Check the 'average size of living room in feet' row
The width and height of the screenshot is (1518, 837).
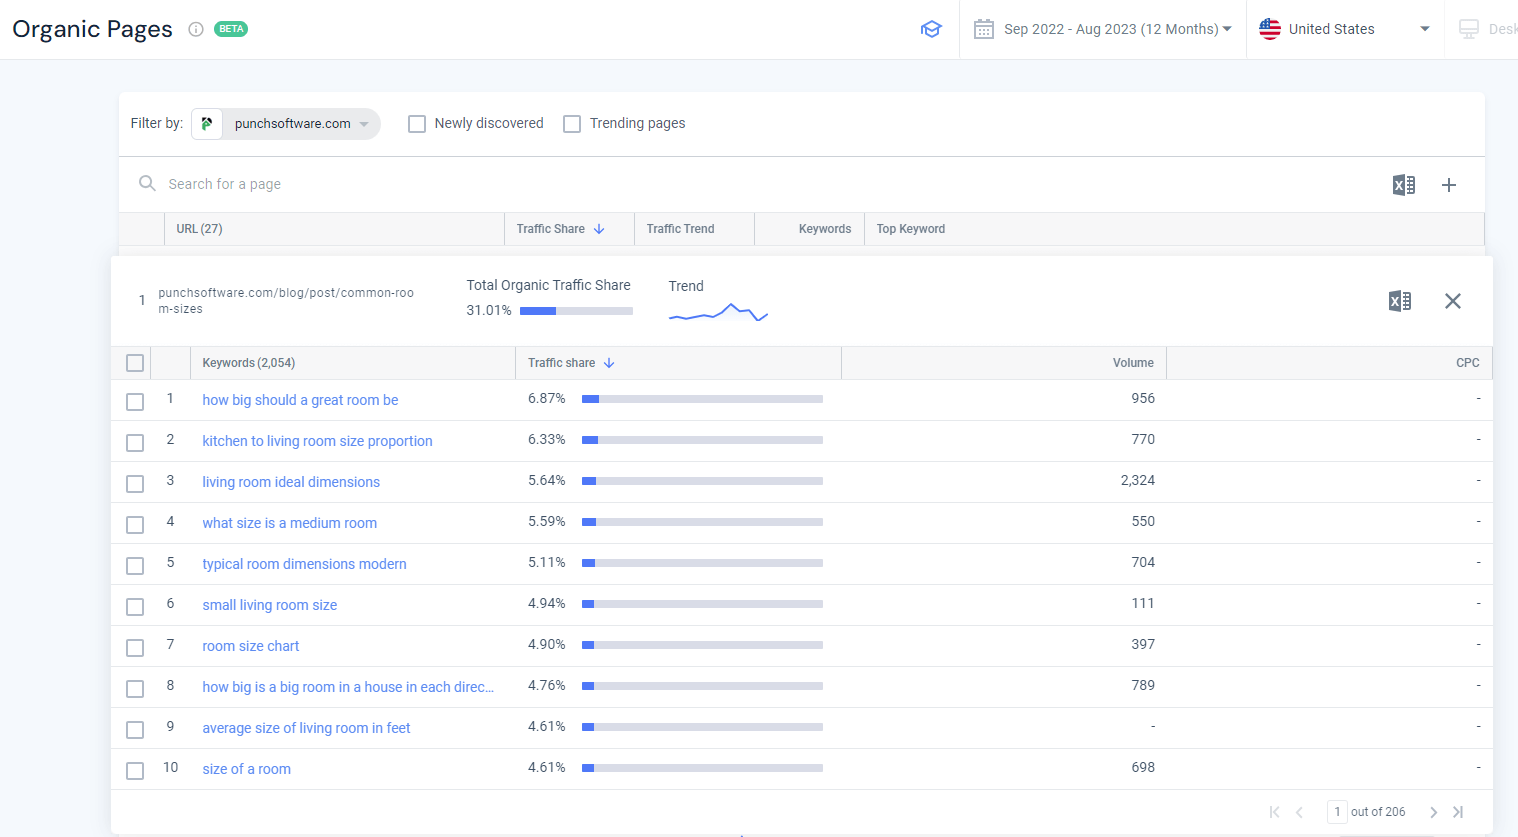point(135,730)
